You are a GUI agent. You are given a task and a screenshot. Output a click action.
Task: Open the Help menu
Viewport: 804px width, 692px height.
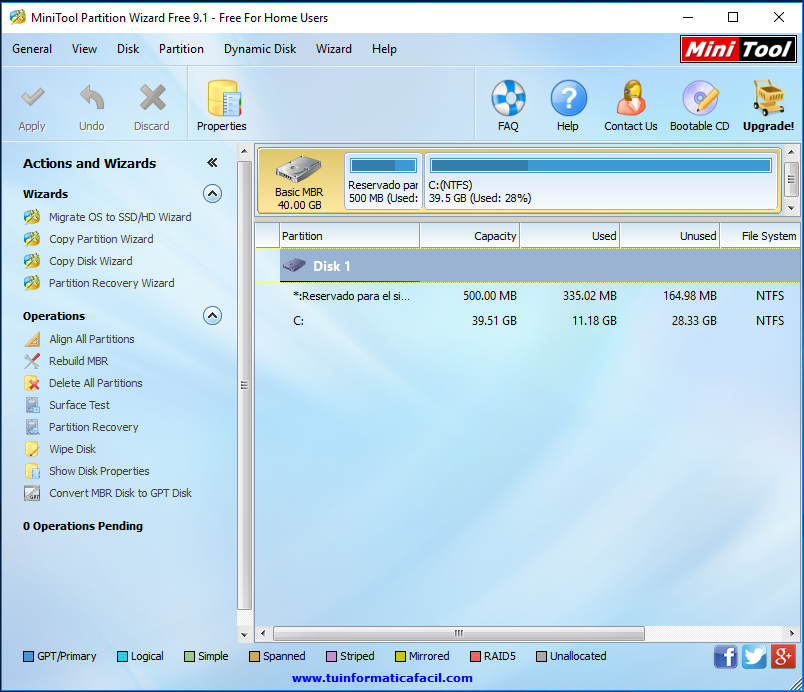point(384,49)
